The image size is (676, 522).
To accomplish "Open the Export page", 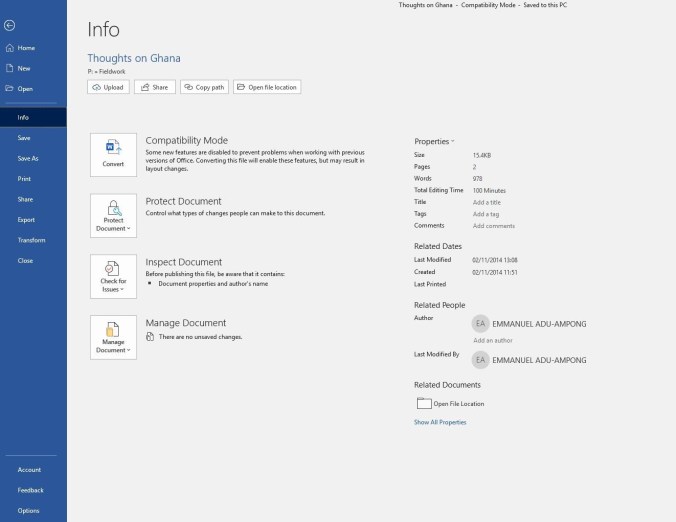I will (x=26, y=220).
